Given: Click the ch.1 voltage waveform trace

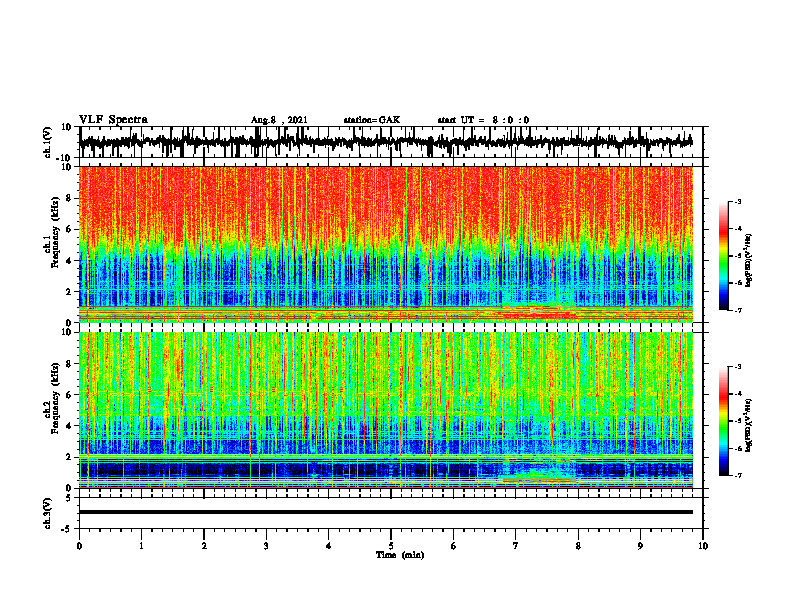Looking at the screenshot, I should 386,142.
